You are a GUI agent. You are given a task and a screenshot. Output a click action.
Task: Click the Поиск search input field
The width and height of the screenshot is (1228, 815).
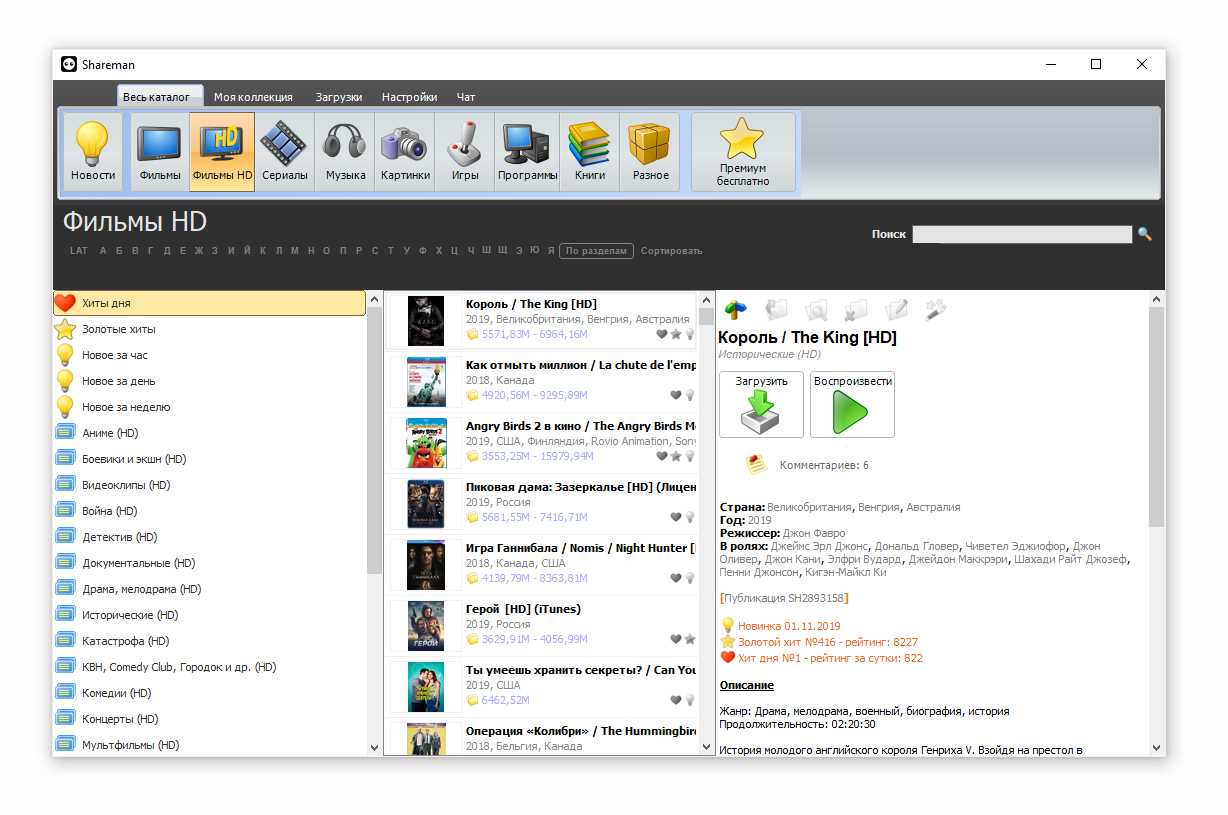click(x=1021, y=234)
